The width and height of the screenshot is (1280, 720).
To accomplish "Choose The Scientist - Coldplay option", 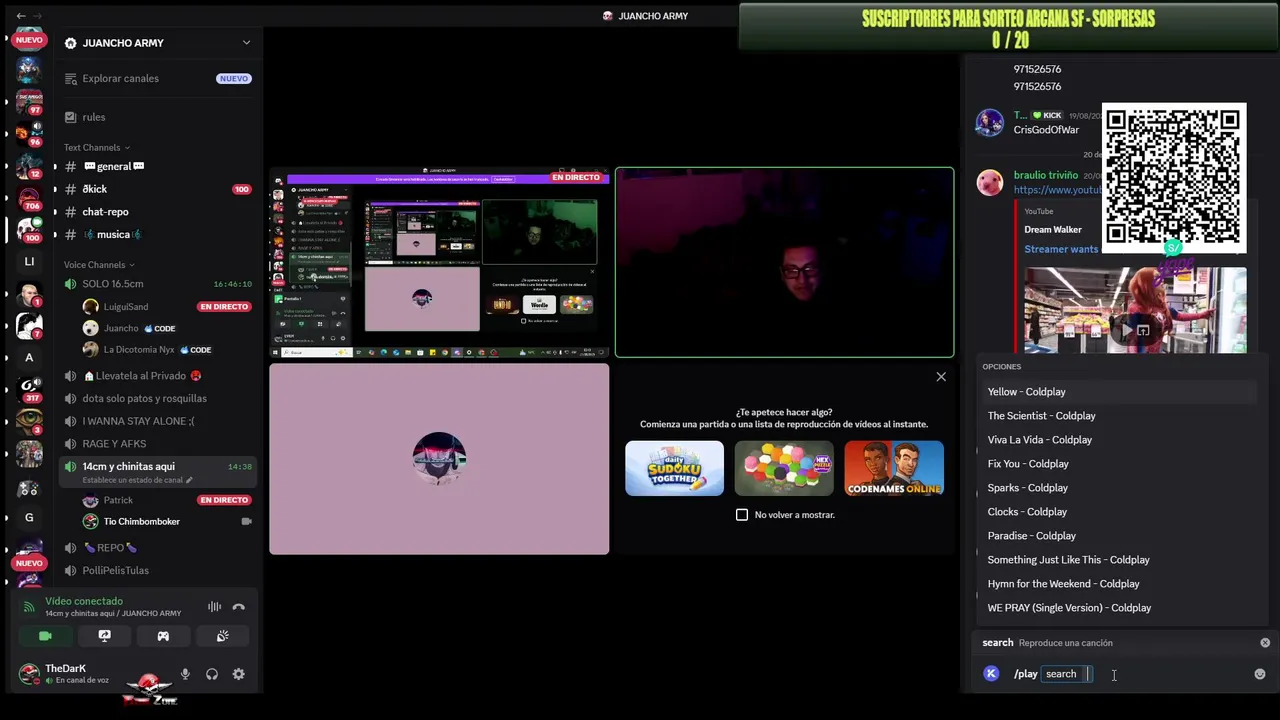I will 1120,416.
